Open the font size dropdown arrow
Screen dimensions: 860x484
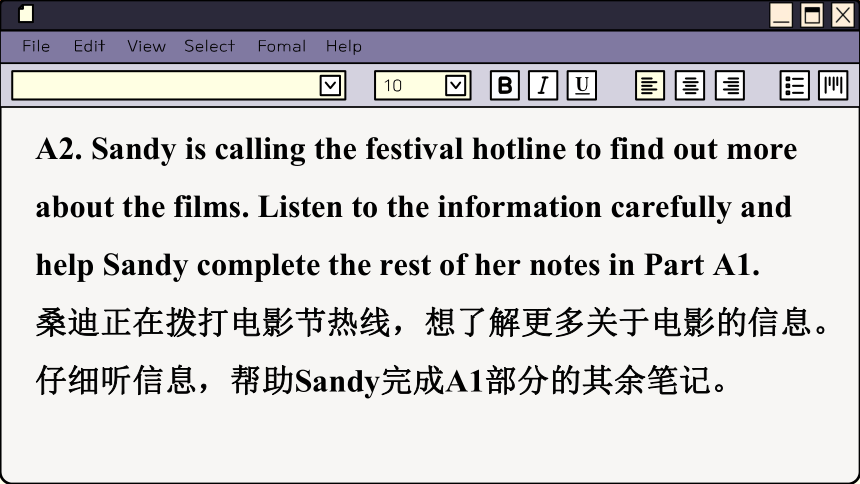pyautogui.click(x=456, y=86)
